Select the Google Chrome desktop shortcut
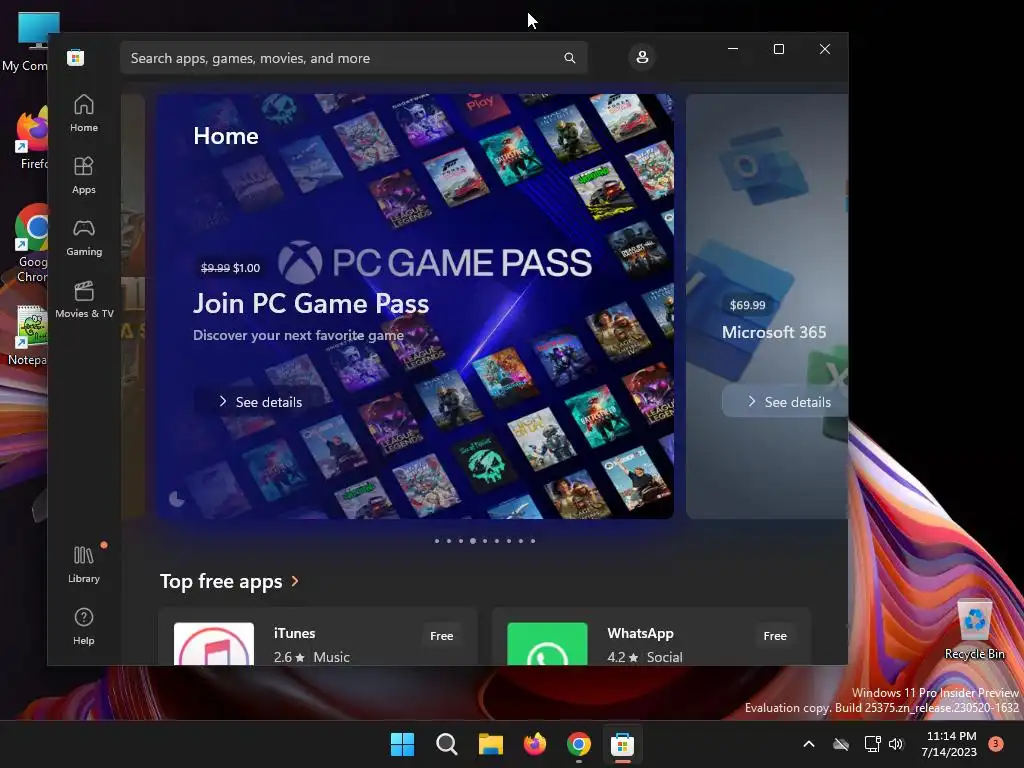 point(29,244)
